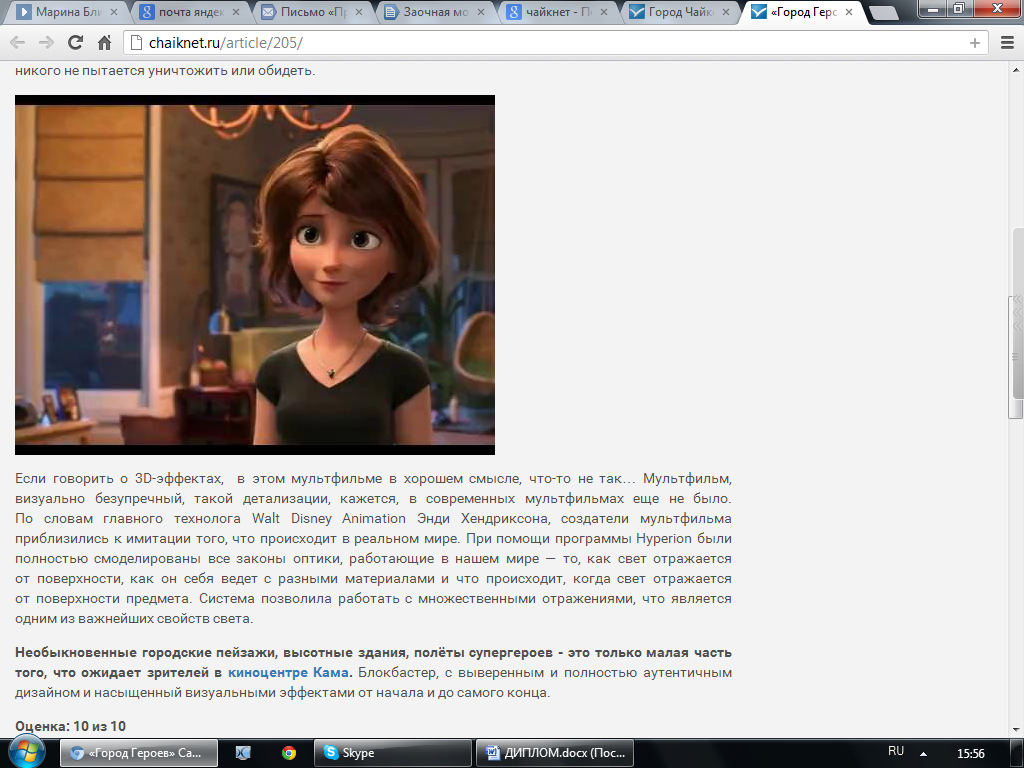Viewport: 1024px width, 768px height.
Task: Switch to the «Заочная мо» tab
Action: (430, 12)
